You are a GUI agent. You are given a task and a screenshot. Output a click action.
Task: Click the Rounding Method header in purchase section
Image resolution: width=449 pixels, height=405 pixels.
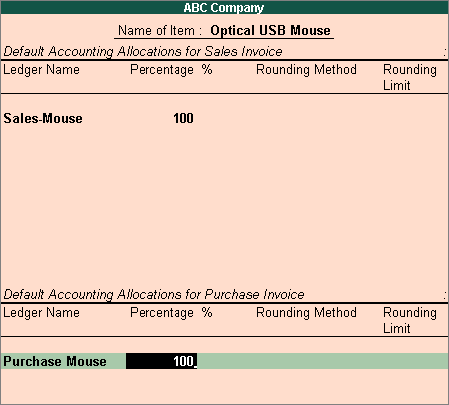pos(306,313)
